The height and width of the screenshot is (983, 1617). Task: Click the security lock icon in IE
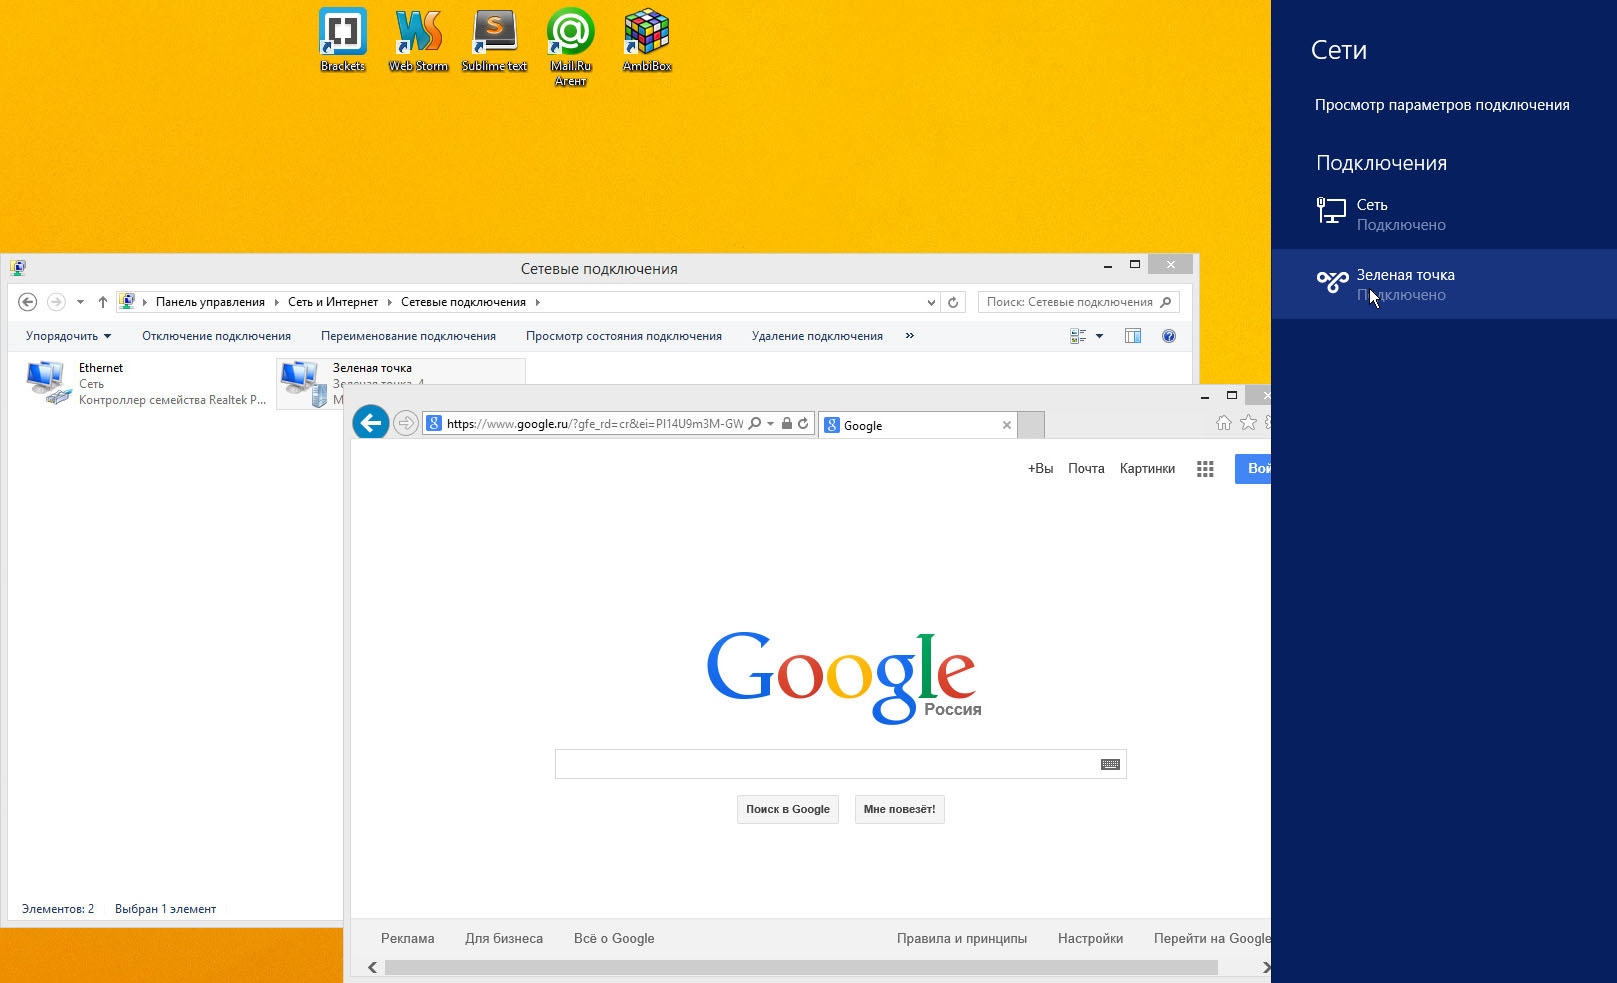[x=787, y=424]
